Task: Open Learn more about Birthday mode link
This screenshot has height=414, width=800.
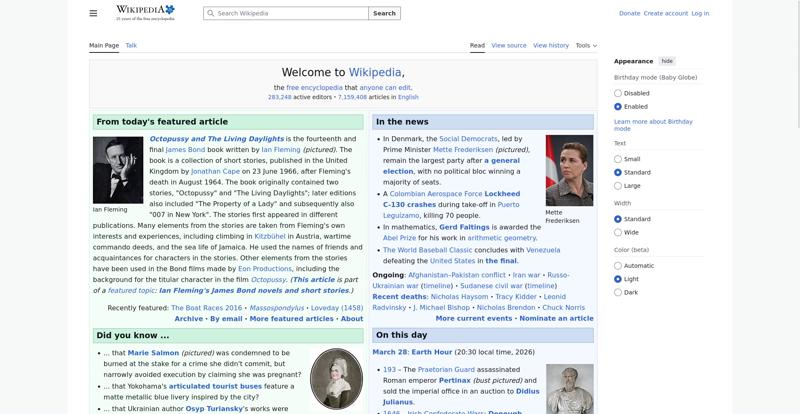Action: click(x=652, y=125)
